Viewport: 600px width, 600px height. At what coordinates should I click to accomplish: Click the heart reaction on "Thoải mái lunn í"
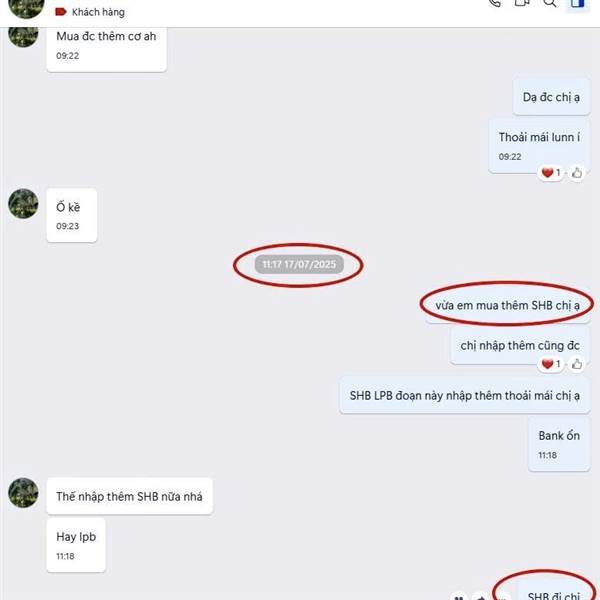pyautogui.click(x=551, y=173)
